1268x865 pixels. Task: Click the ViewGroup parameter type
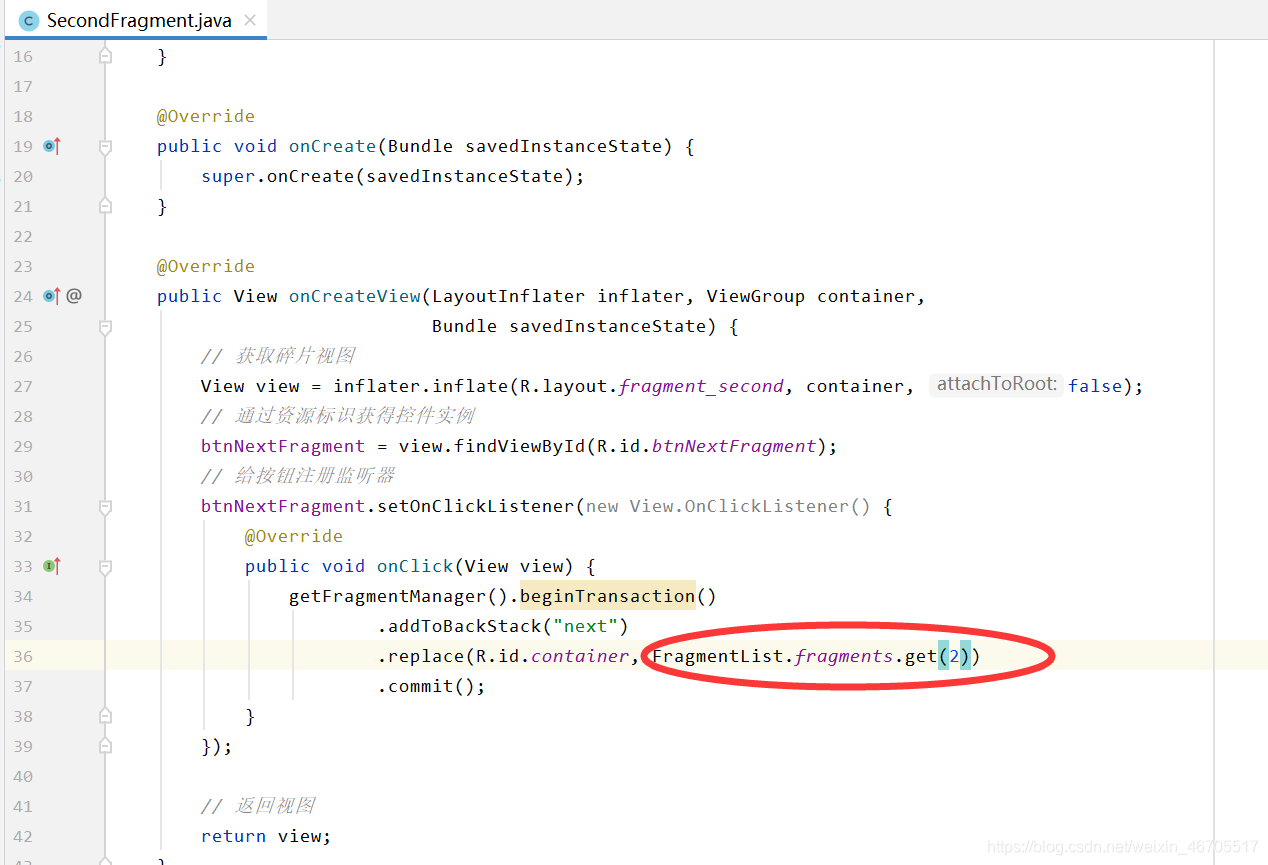coord(756,296)
